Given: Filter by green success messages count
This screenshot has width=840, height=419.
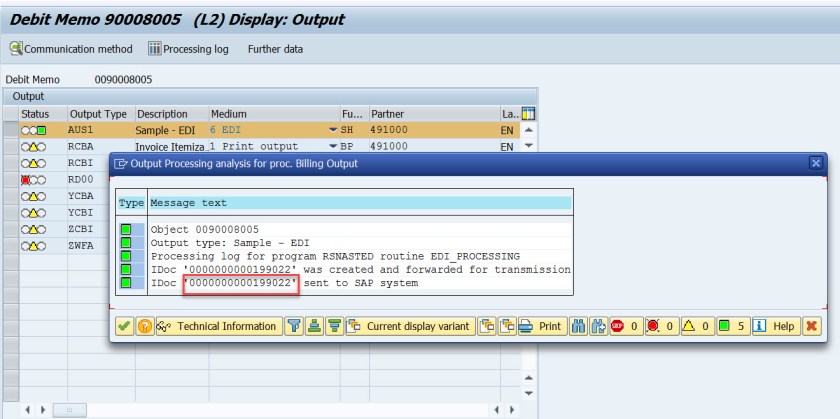Looking at the screenshot, I should [733, 326].
